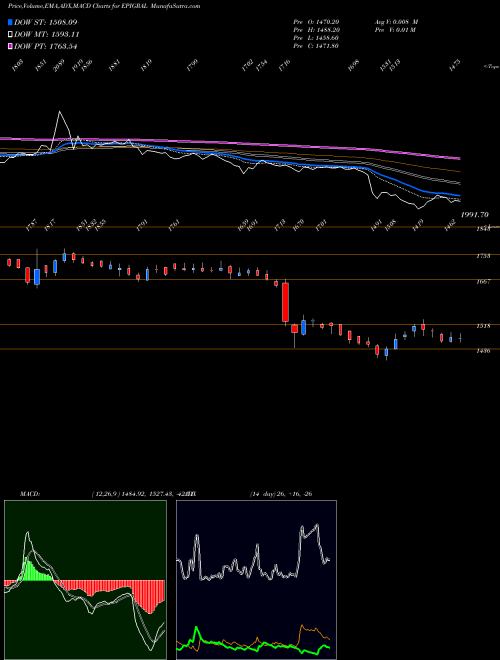This screenshot has height=660, width=500.
Task: Click the 'Pre V: 0.01 M' volume text
Action: click(x=395, y=30)
